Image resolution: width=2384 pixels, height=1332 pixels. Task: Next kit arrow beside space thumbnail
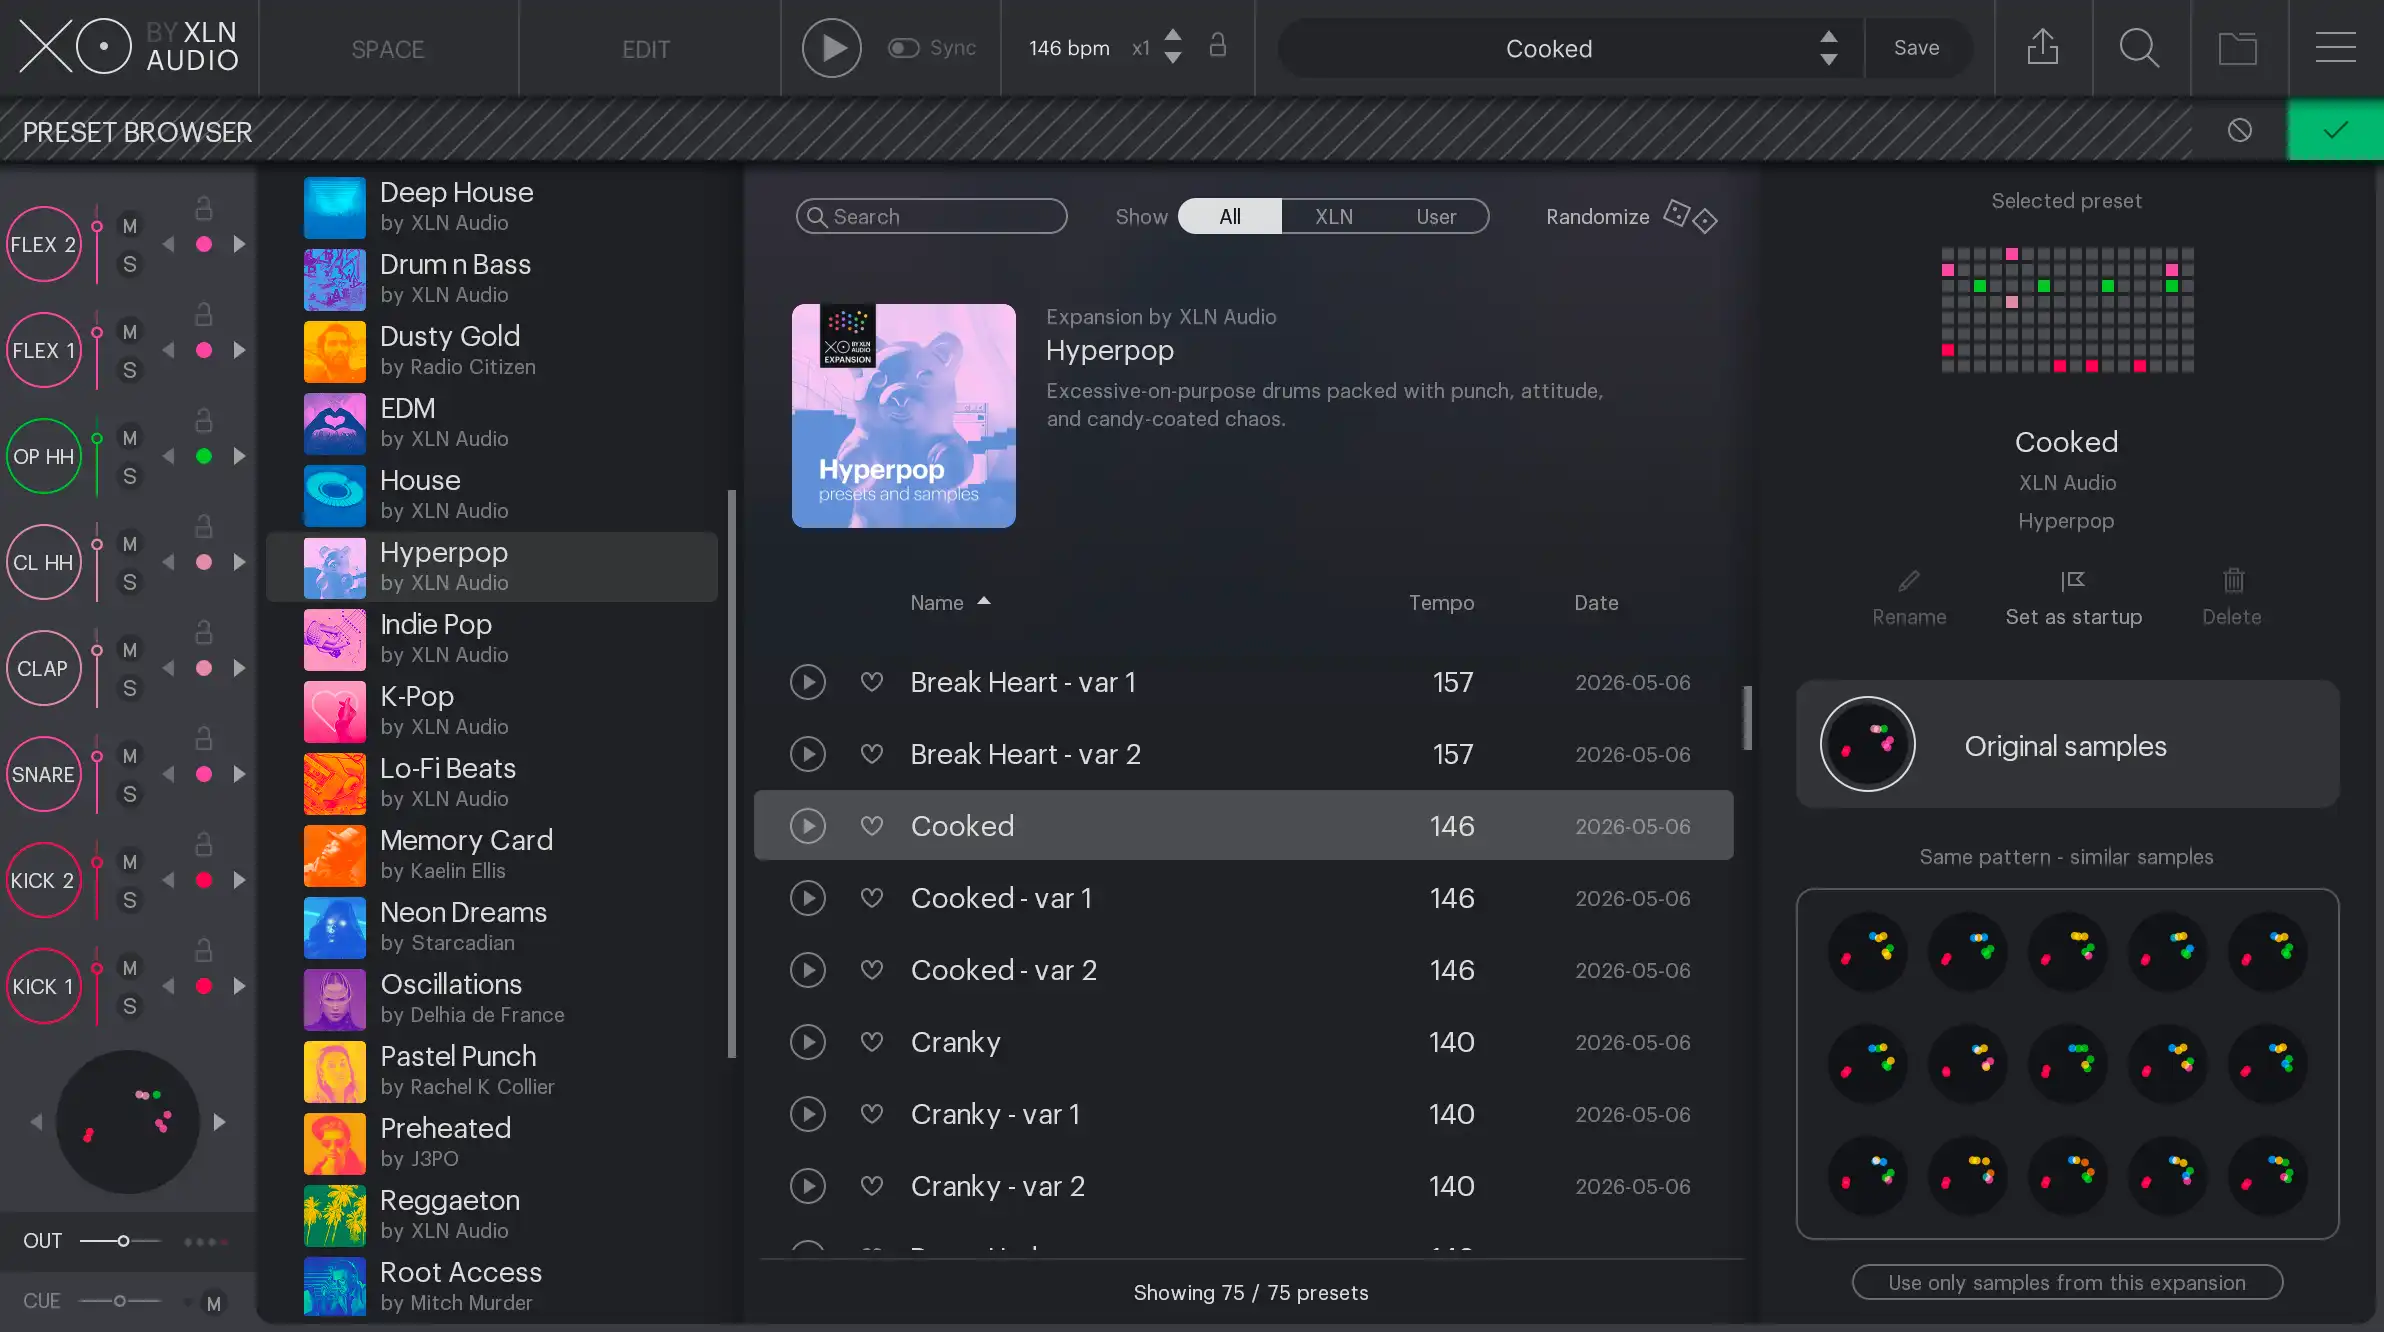(x=220, y=1122)
